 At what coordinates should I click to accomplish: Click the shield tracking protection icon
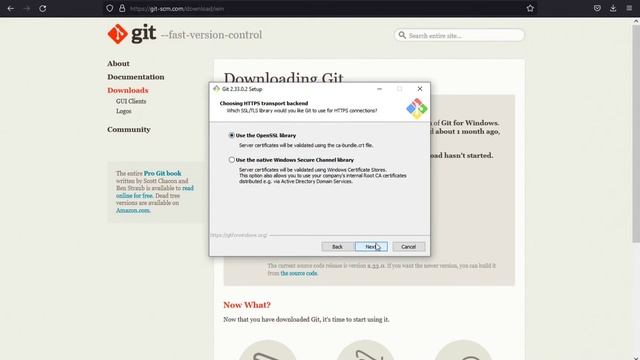click(x=109, y=8)
